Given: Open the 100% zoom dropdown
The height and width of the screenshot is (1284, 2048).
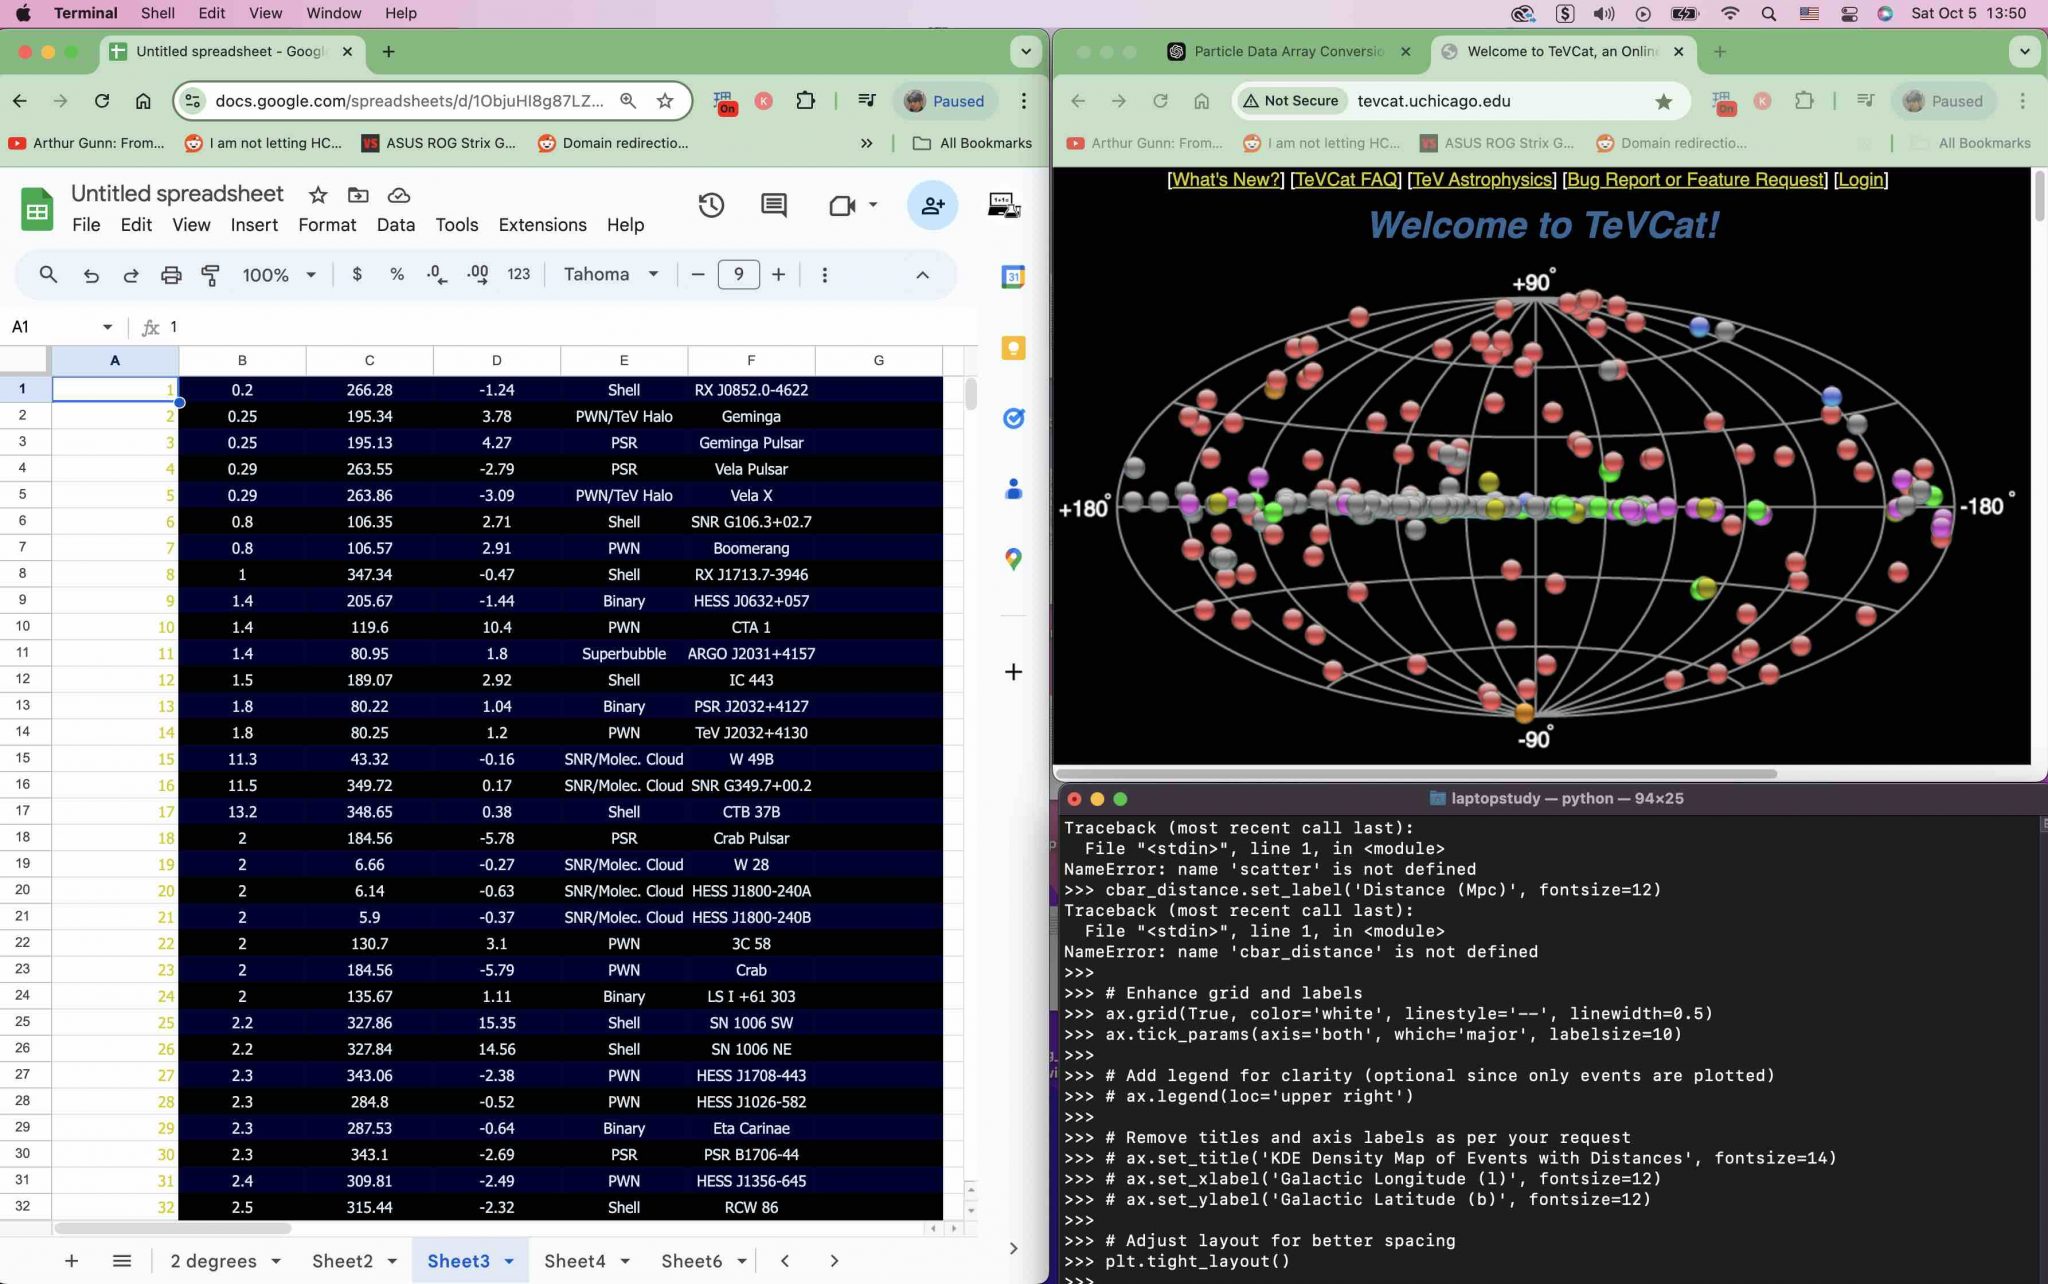Looking at the screenshot, I should 279,274.
